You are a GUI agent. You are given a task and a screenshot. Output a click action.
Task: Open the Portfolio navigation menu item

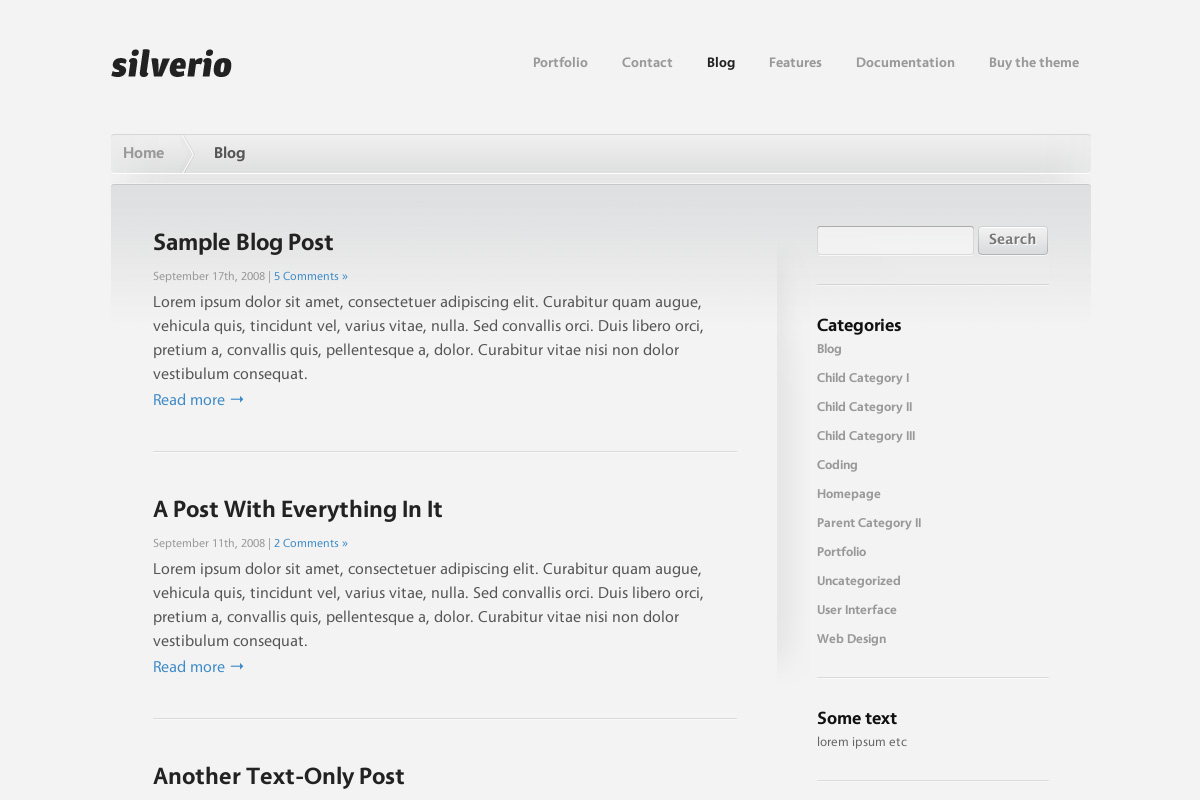560,63
